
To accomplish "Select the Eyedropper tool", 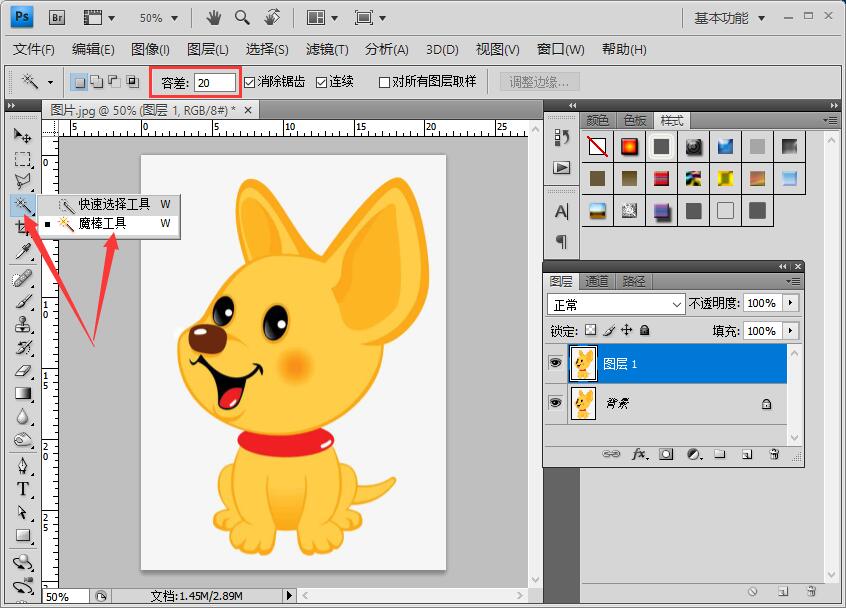I will coord(22,251).
